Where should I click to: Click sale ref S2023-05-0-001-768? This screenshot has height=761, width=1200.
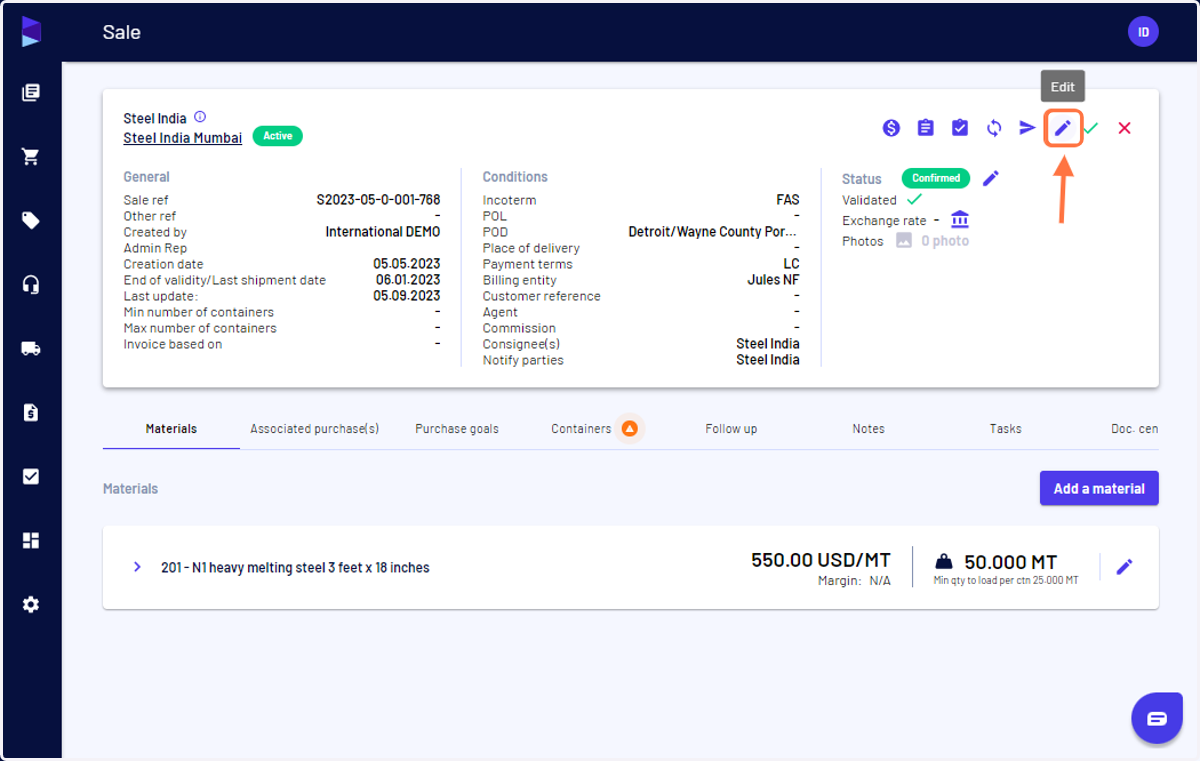[x=378, y=200]
